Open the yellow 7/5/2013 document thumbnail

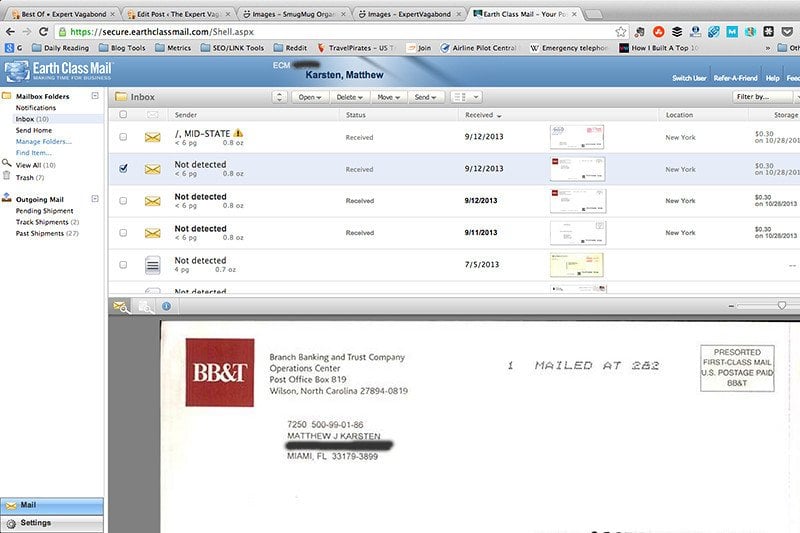(x=577, y=265)
